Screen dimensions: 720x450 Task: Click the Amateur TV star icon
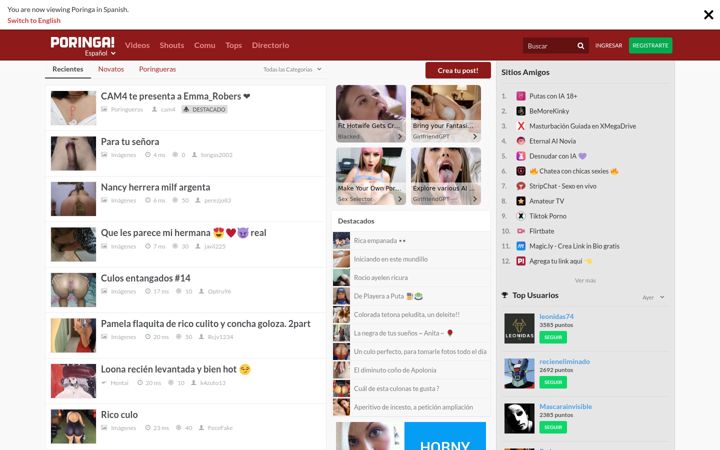pos(521,201)
